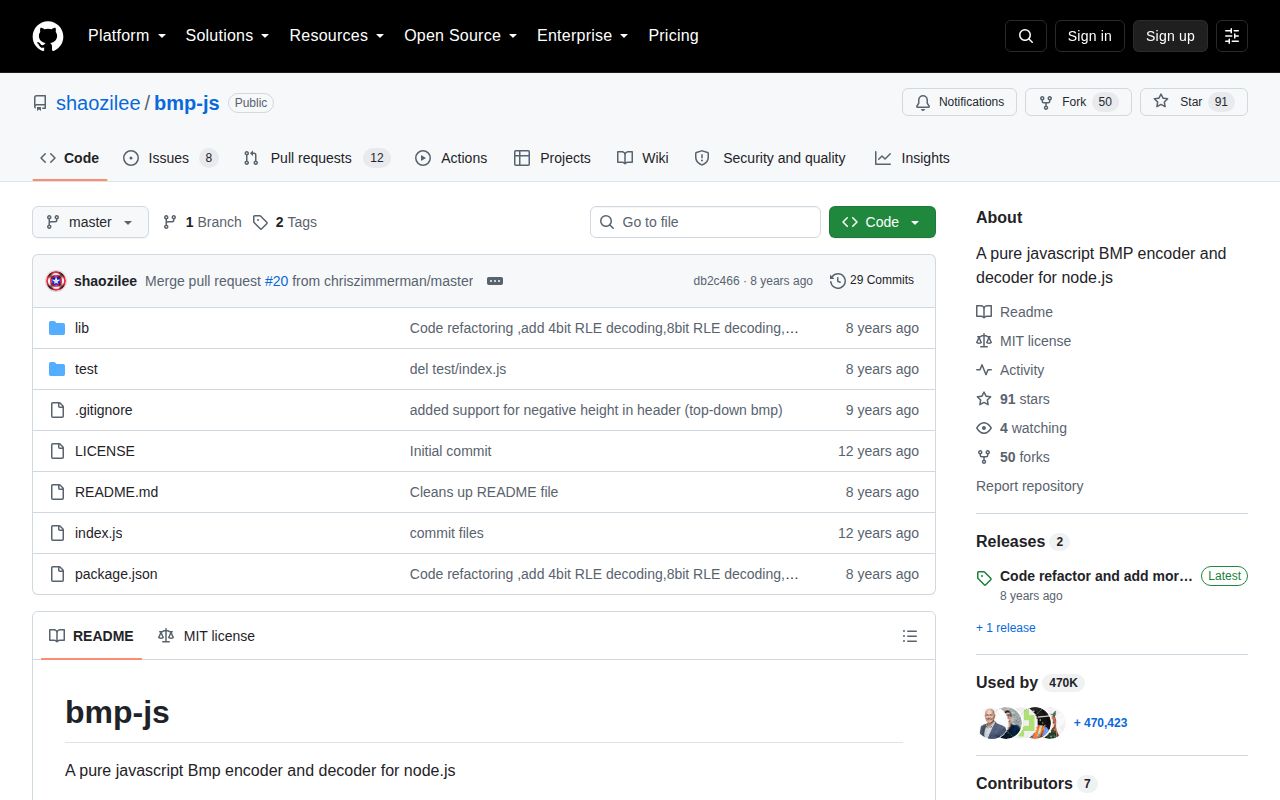
Task: View the 4 watching link
Action: pos(1021,428)
